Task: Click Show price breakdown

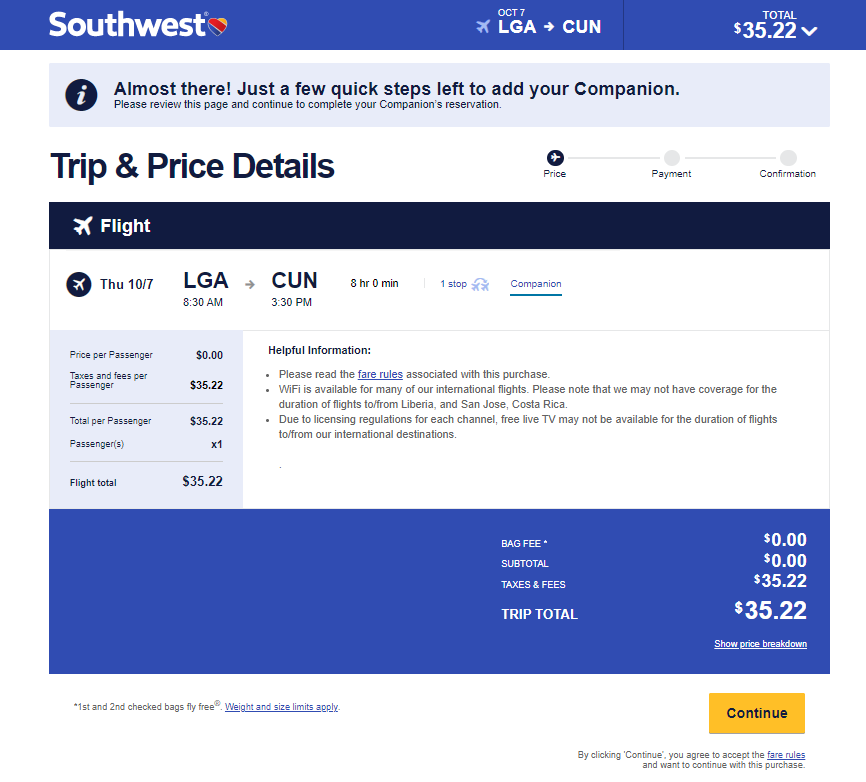Action: point(760,643)
